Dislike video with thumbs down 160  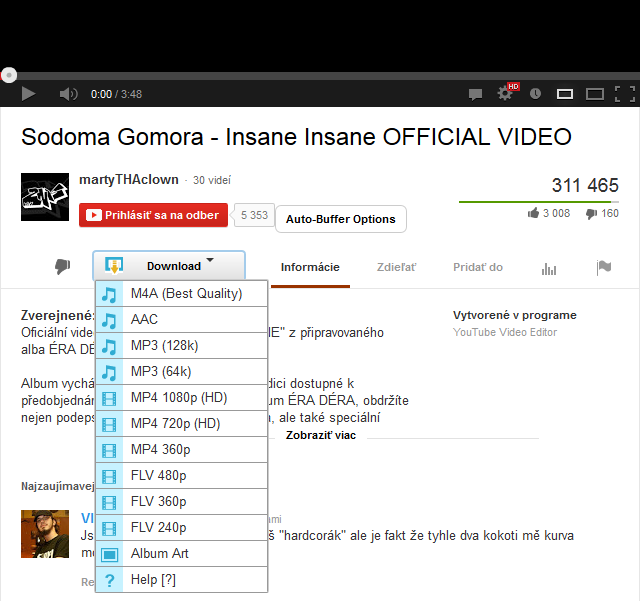602,214
